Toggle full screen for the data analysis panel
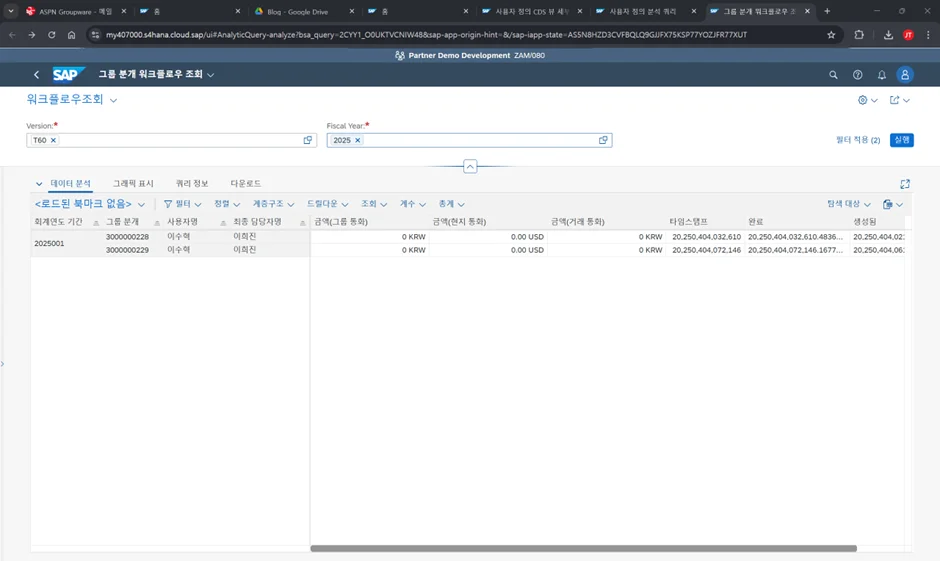Viewport: 940px width, 561px height. pos(905,184)
